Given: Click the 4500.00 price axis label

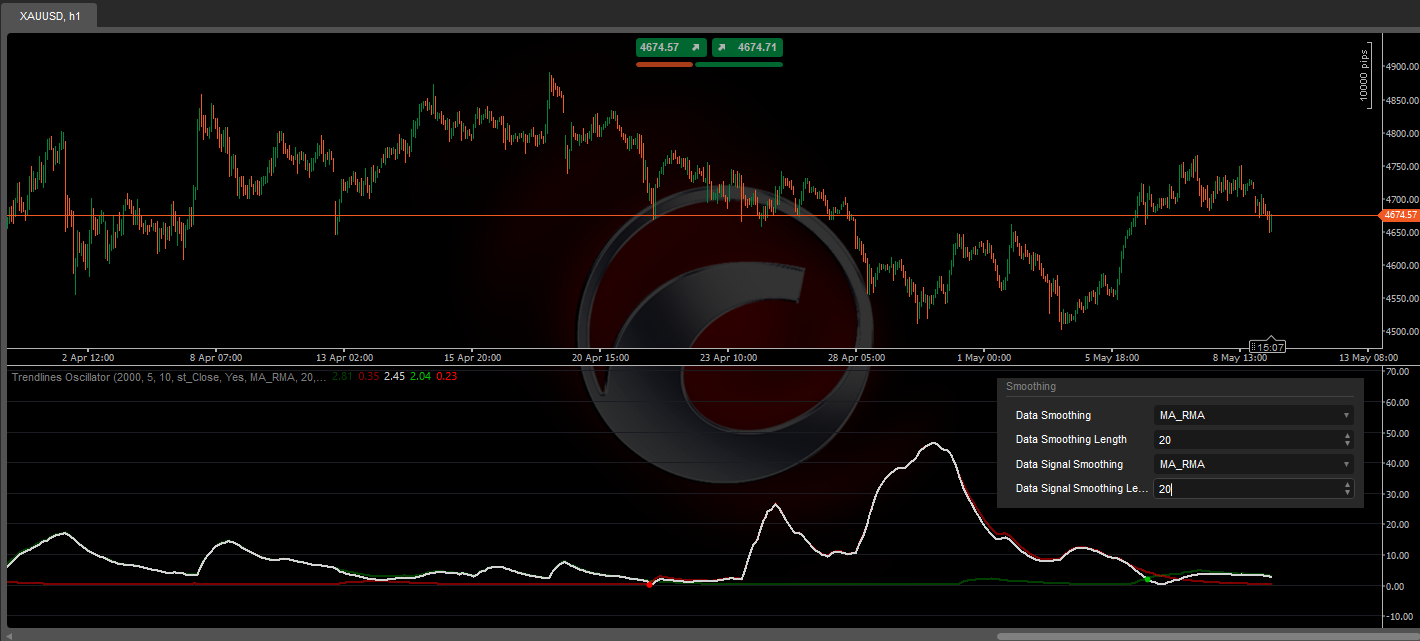Looking at the screenshot, I should (x=1401, y=332).
